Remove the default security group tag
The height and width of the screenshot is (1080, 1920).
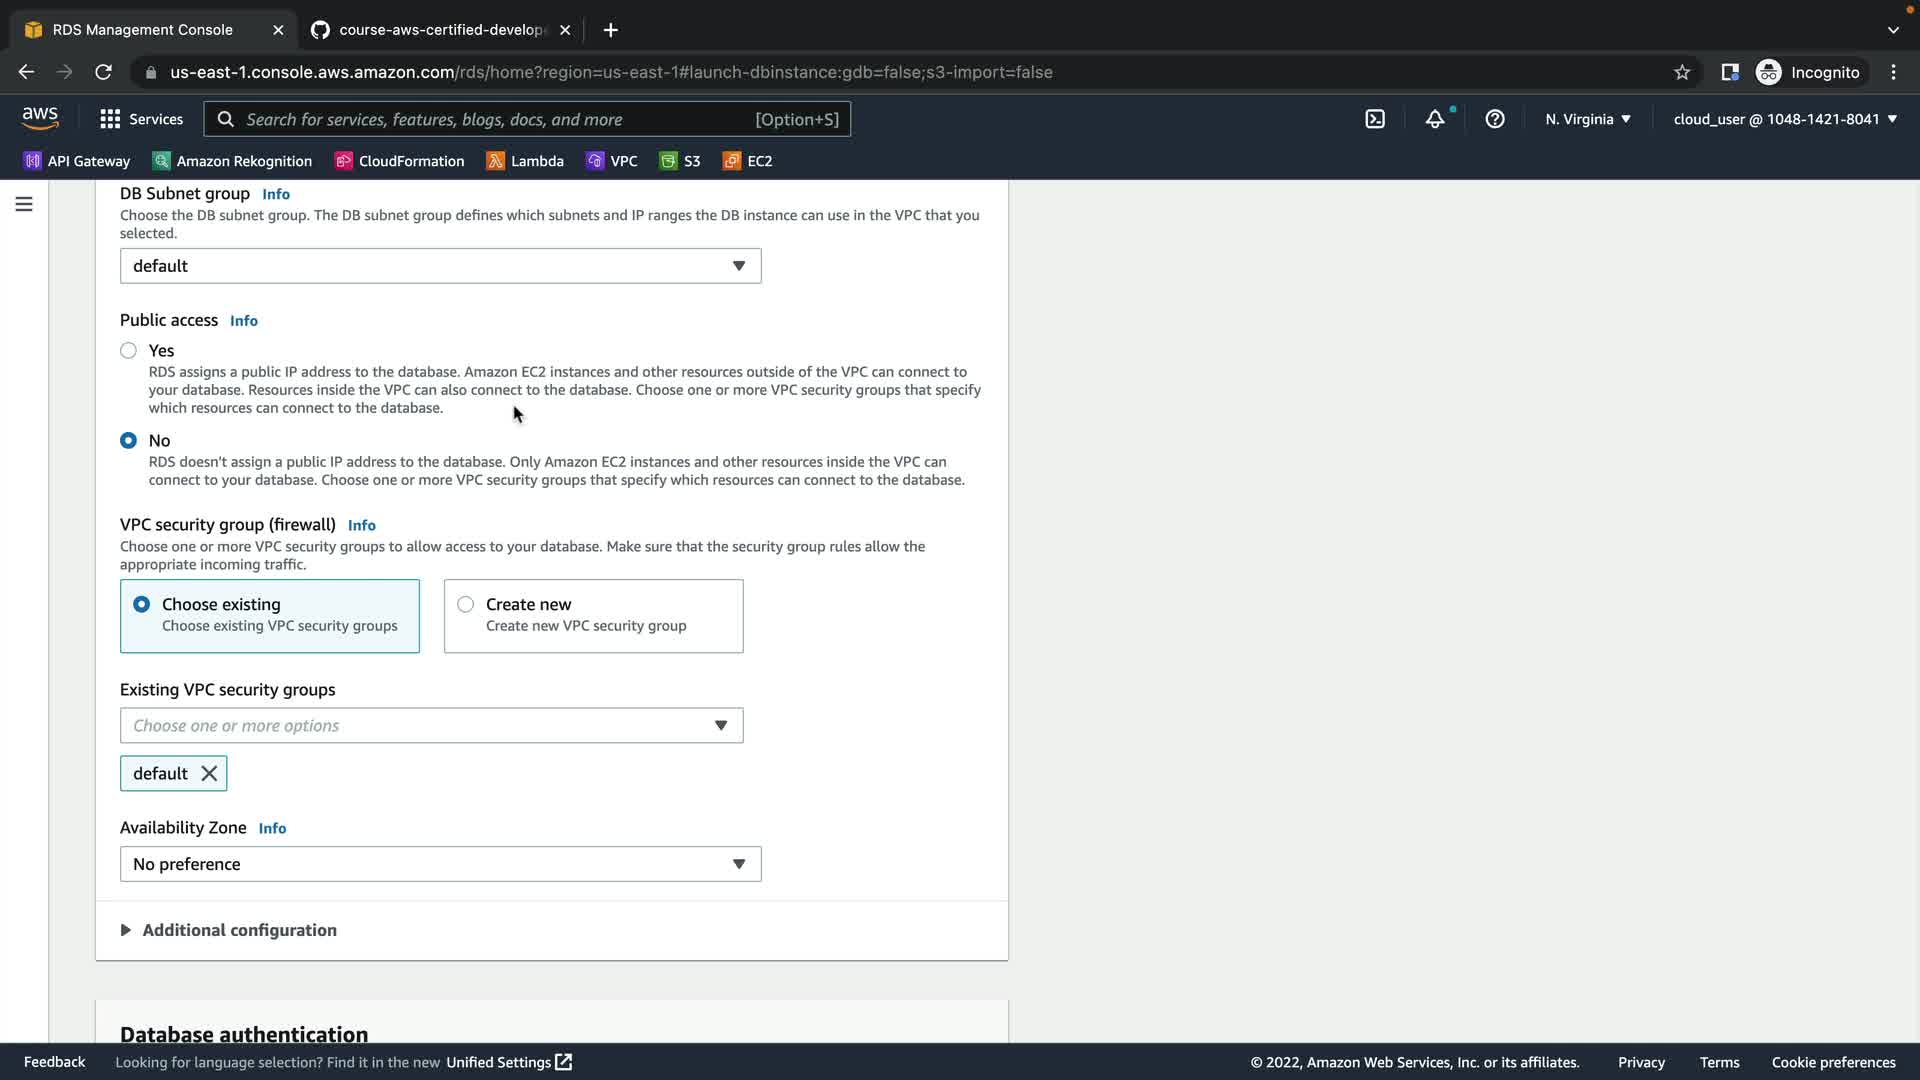tap(209, 773)
